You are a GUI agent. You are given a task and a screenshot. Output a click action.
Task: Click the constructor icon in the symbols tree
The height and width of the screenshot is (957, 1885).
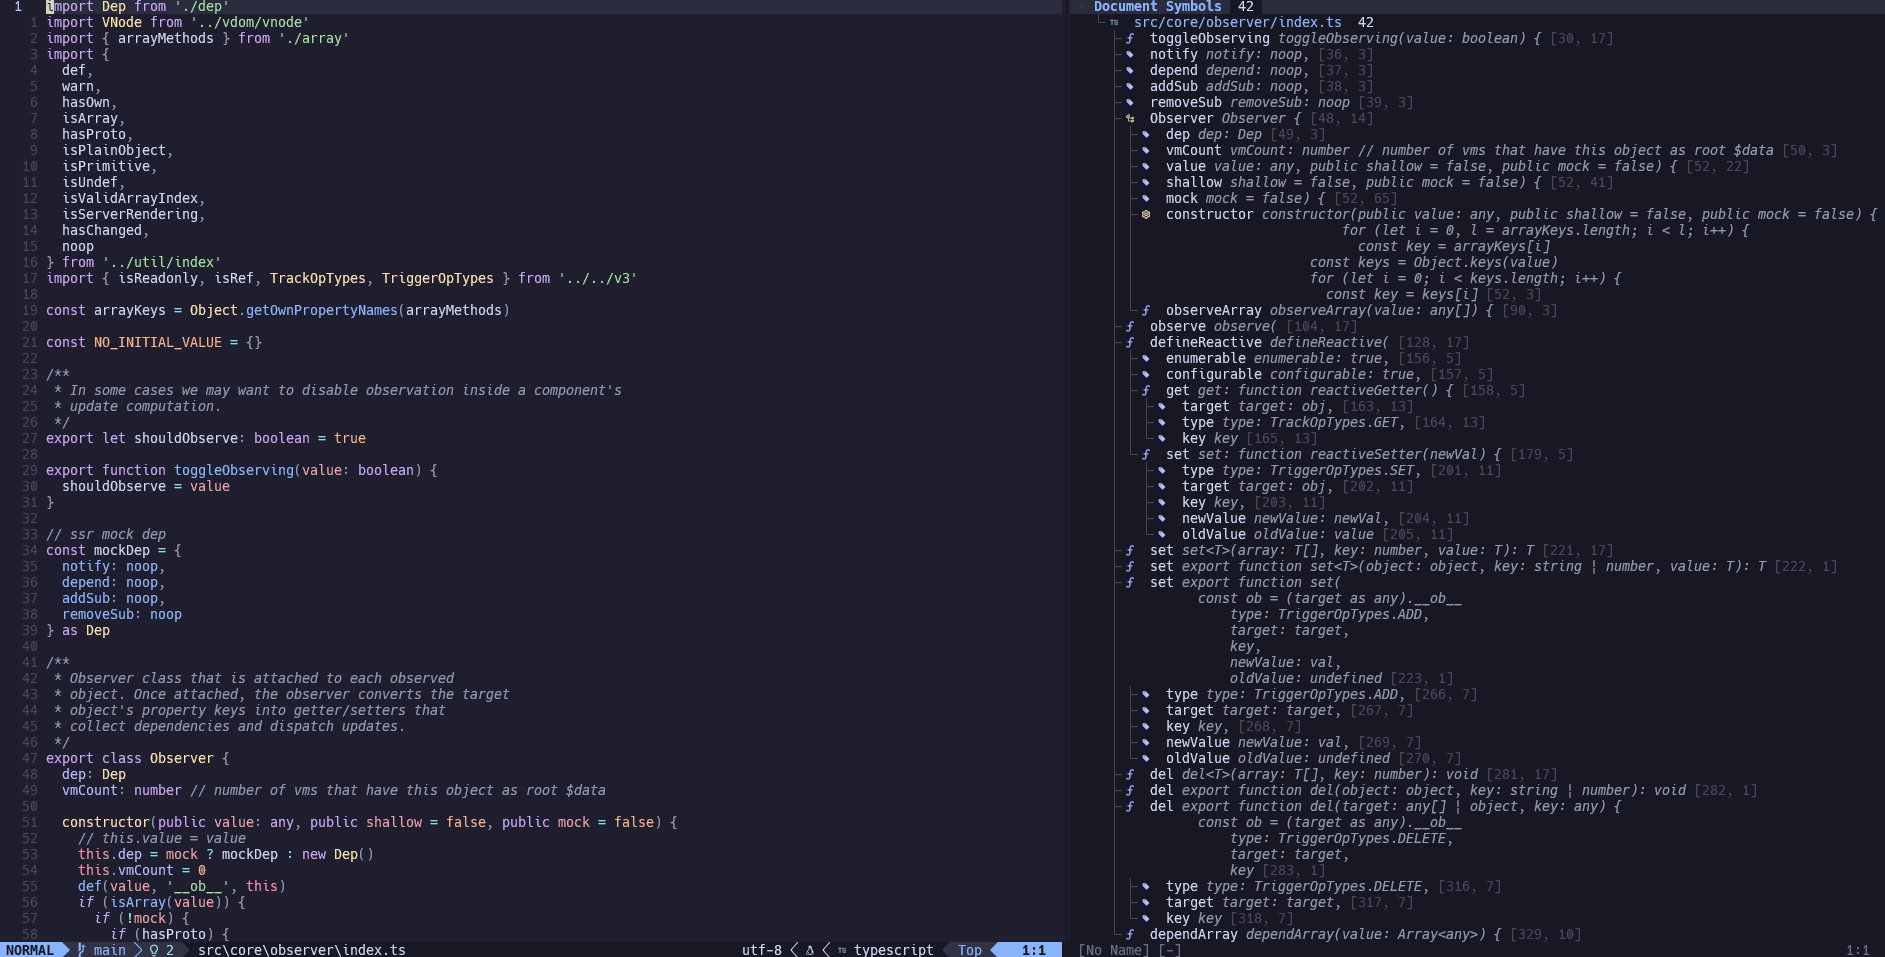click(1146, 215)
